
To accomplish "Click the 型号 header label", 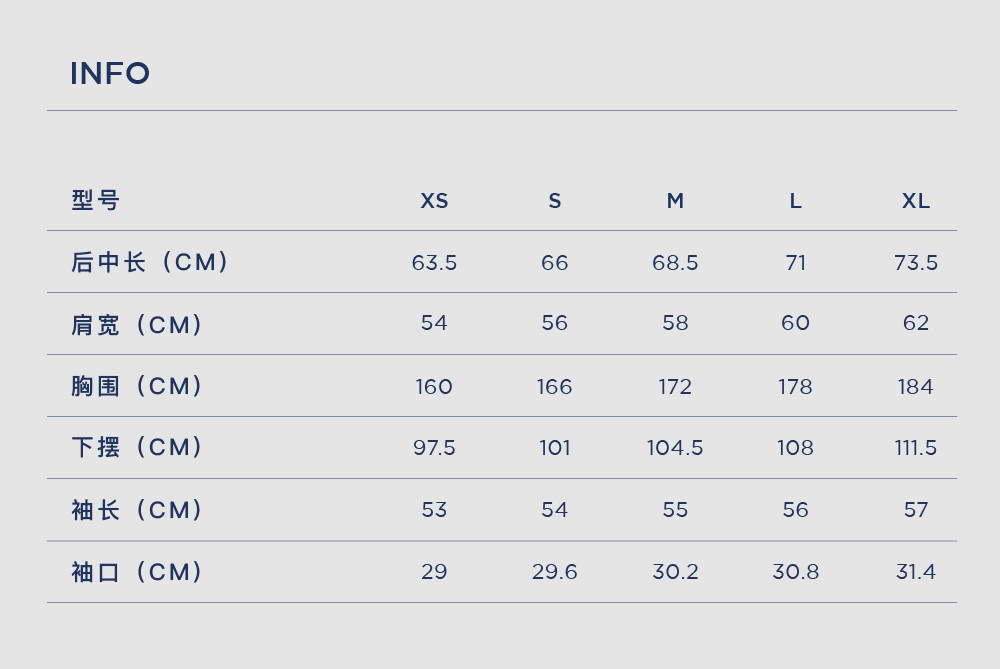I will coord(95,200).
